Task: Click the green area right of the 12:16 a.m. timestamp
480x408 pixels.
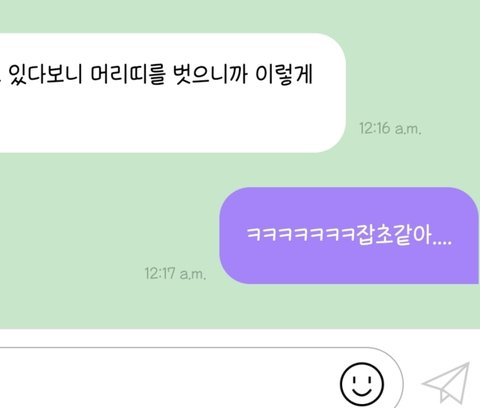Action: coord(450,128)
